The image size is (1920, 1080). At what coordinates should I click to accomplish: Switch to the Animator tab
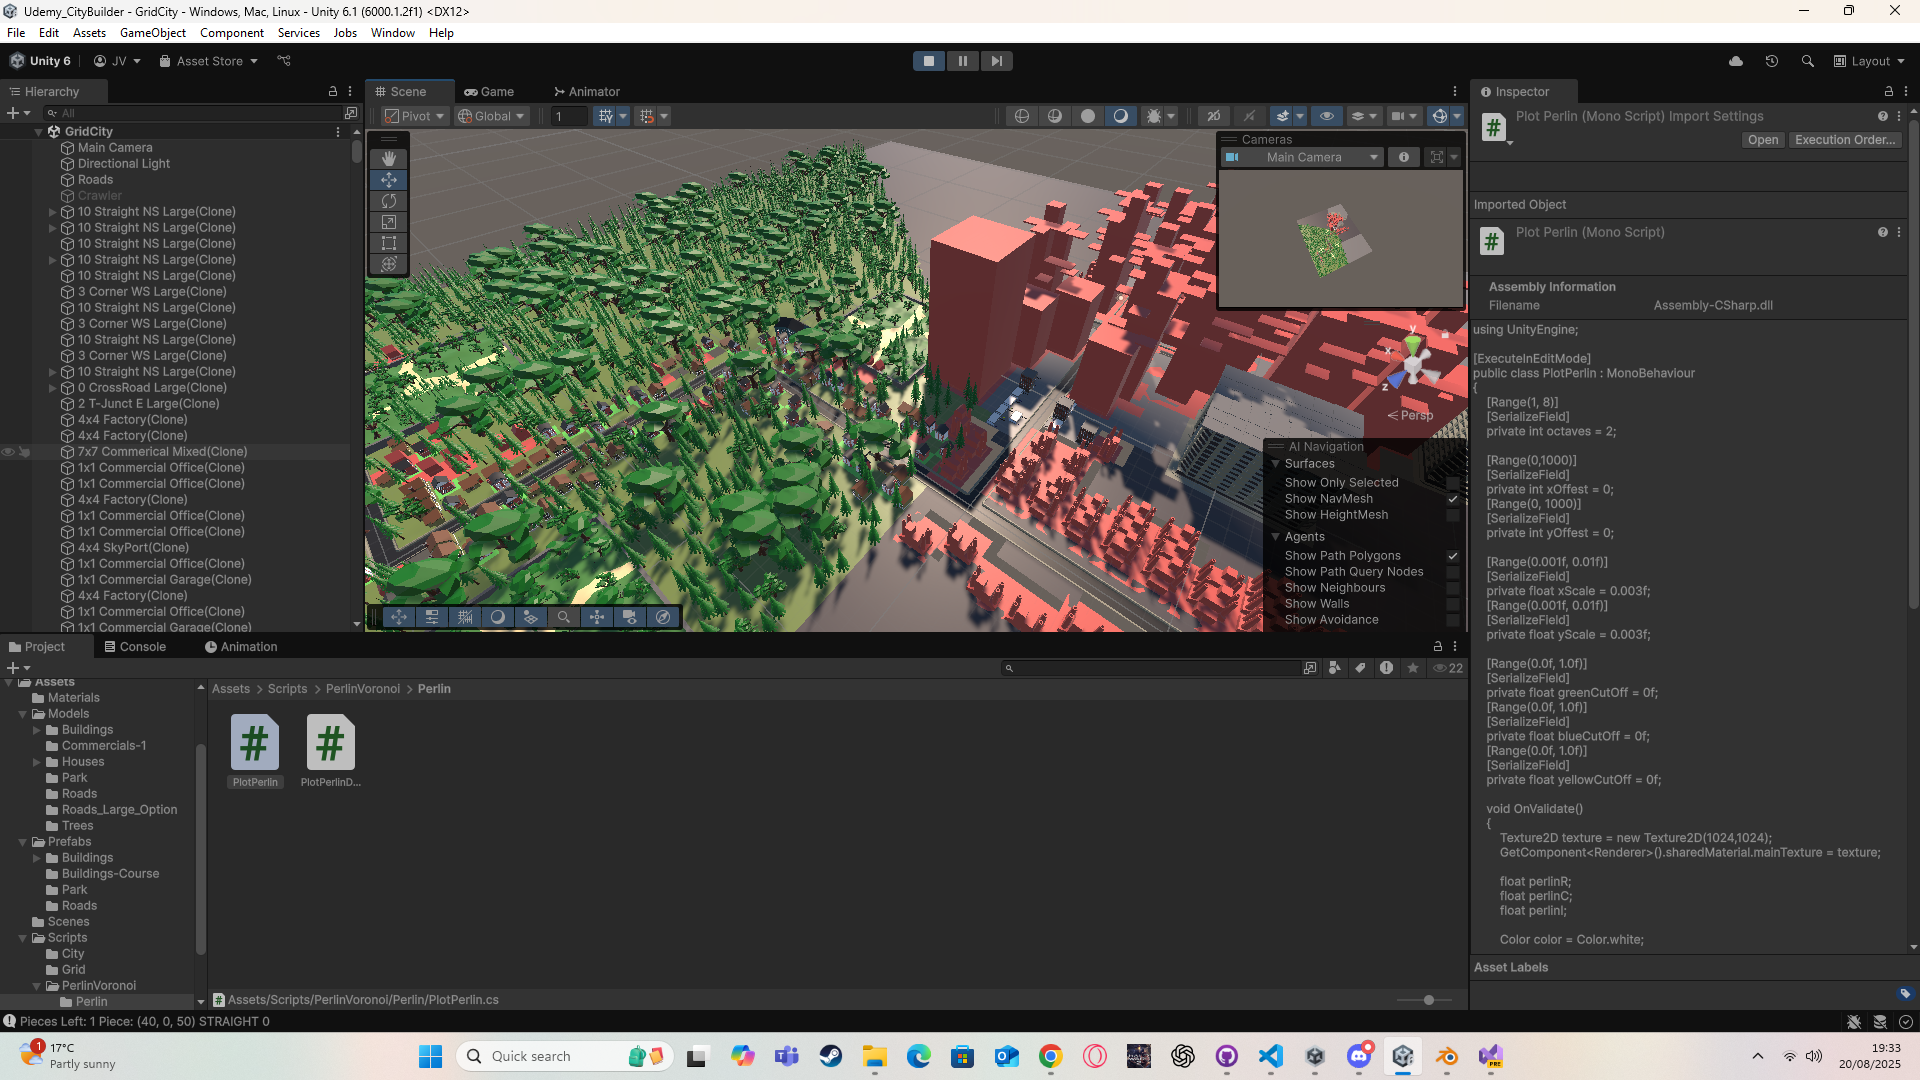(x=587, y=91)
